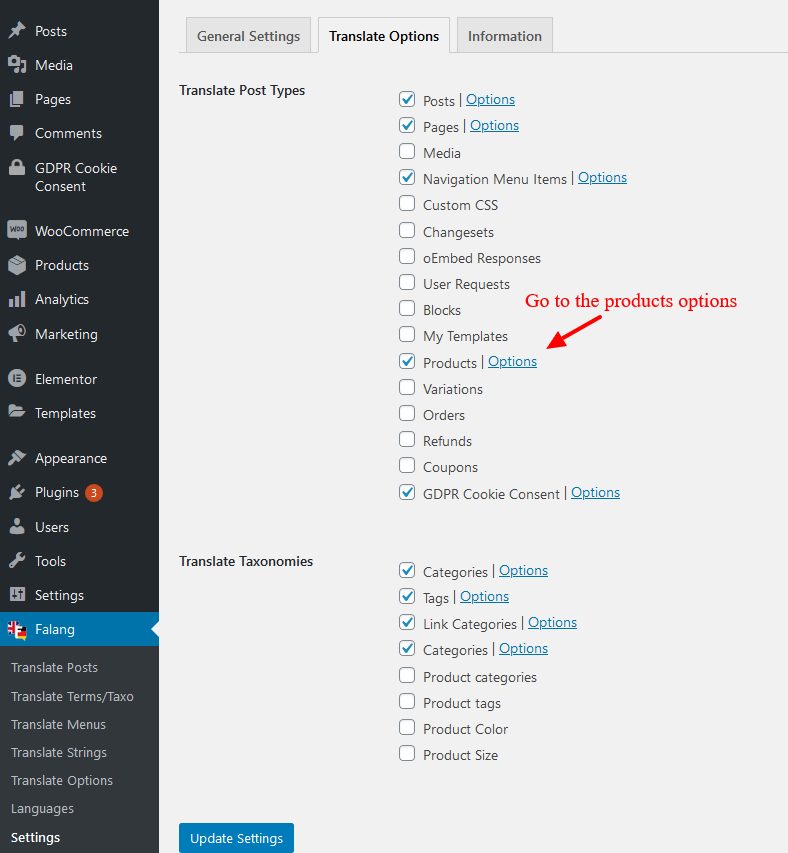Click the Falang flag icon
The height and width of the screenshot is (853, 788).
point(17,630)
